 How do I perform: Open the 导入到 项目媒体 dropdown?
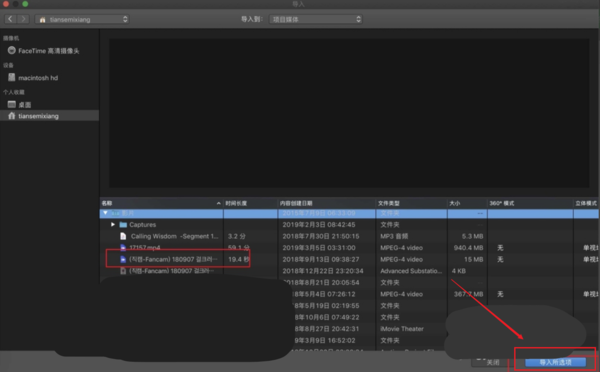(316, 19)
